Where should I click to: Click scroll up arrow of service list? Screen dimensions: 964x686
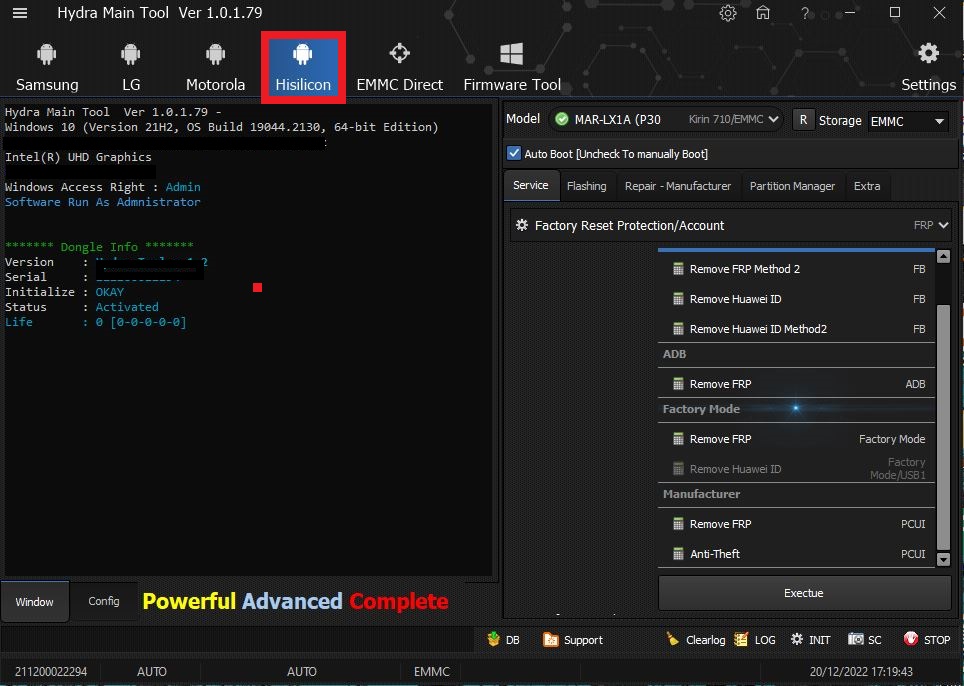[944, 256]
